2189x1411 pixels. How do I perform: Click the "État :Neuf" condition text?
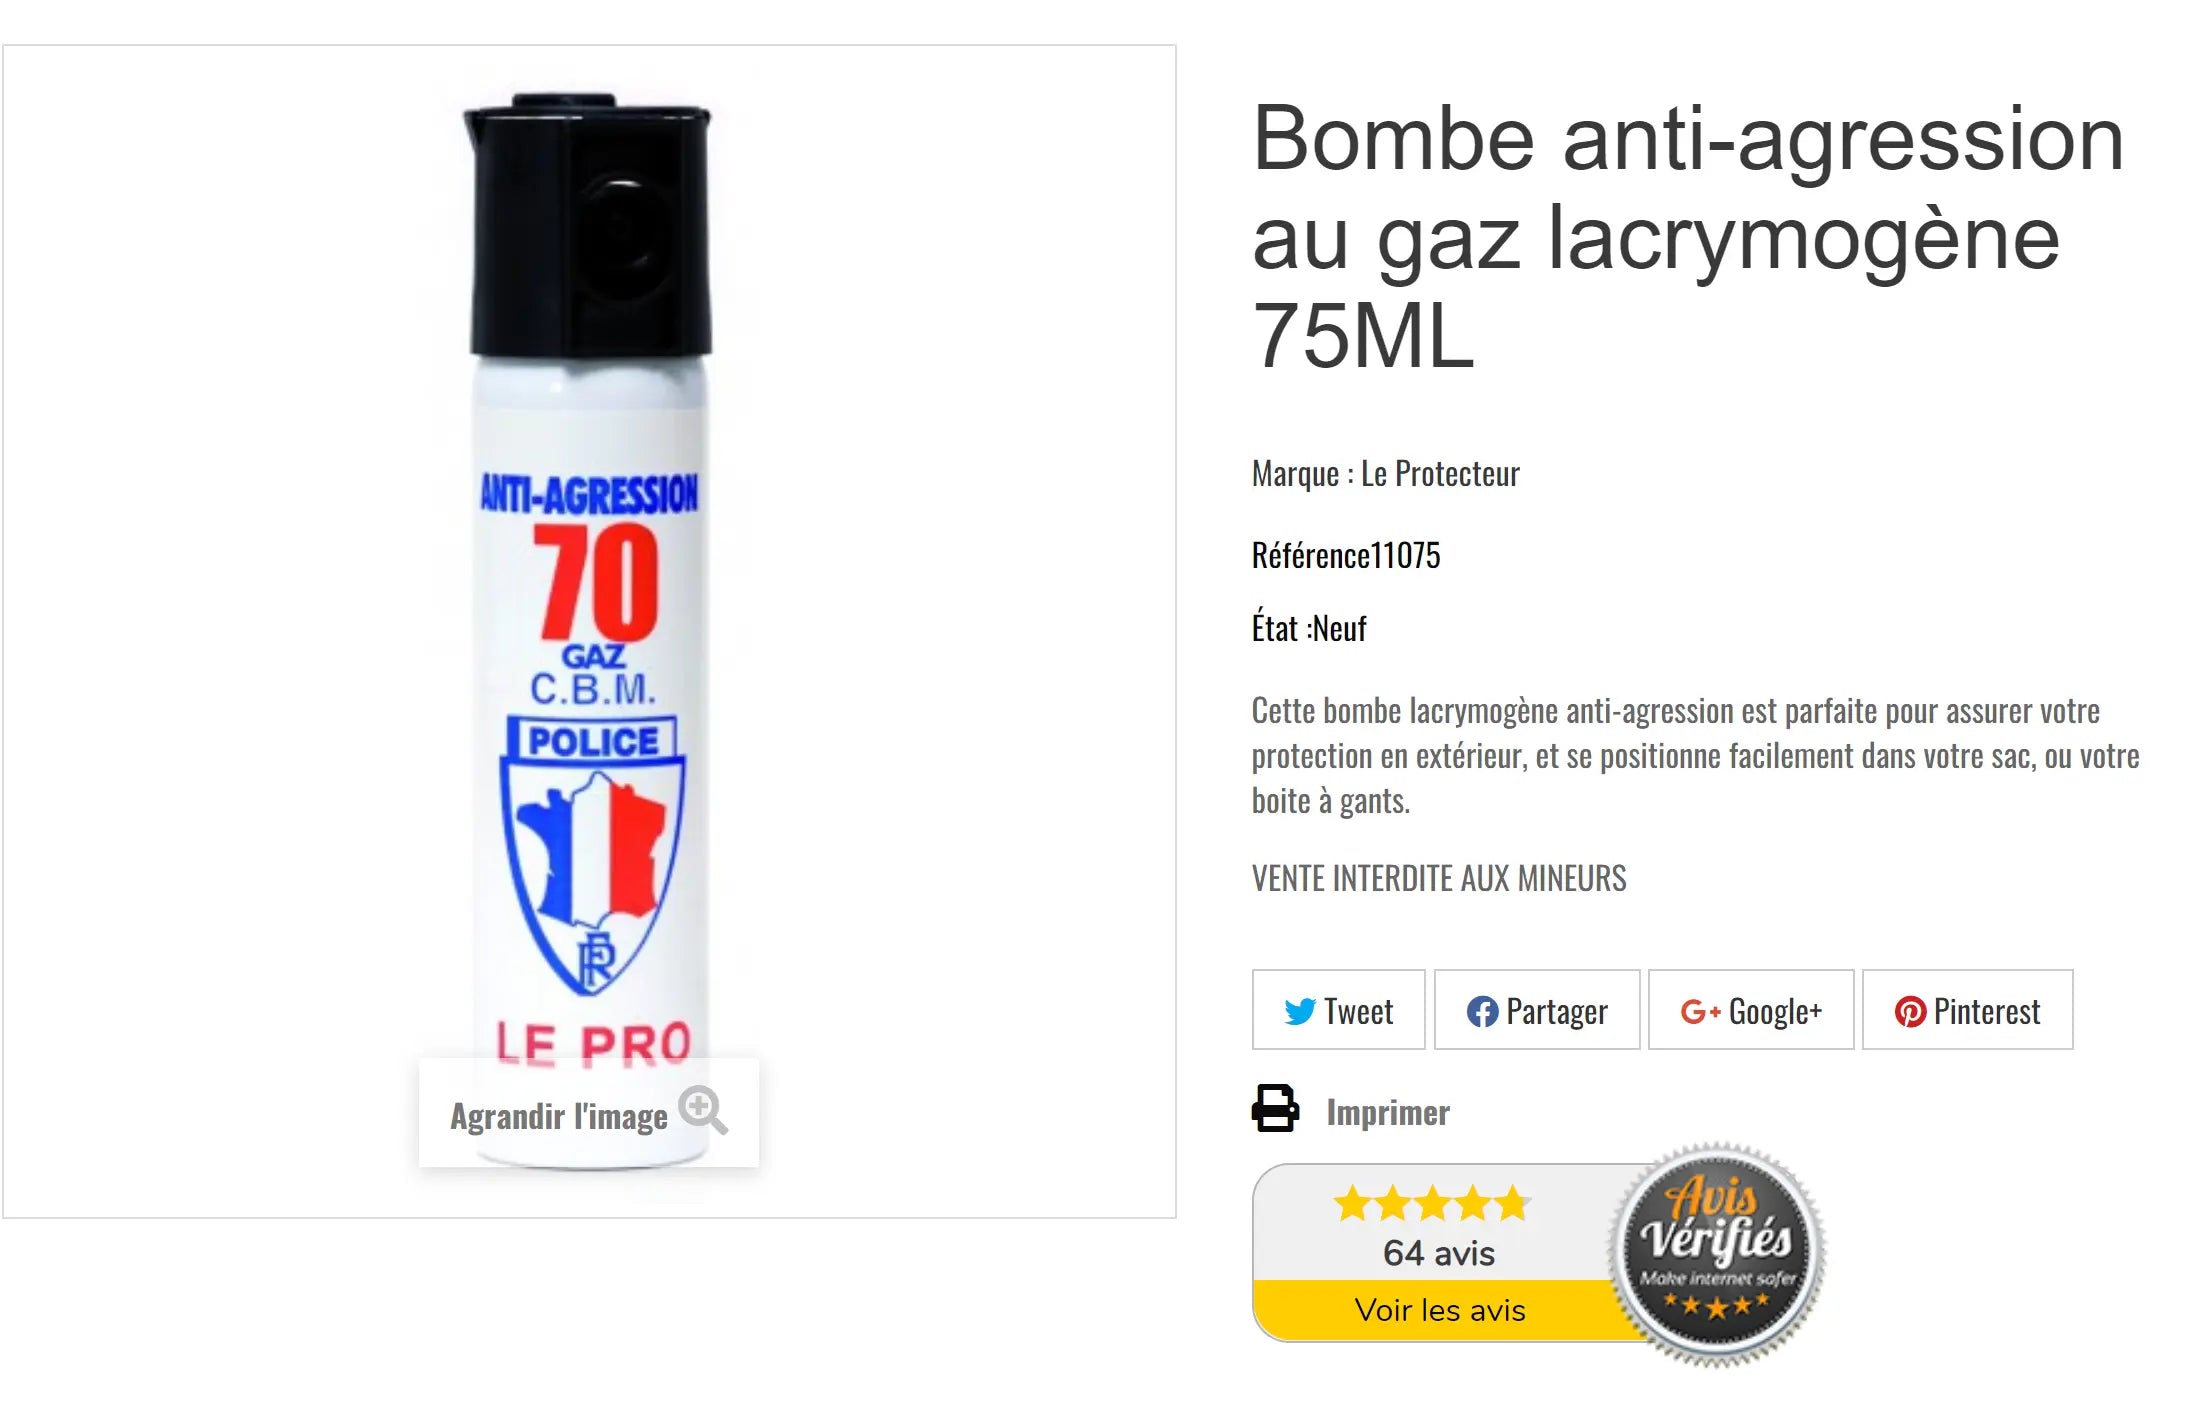tap(1308, 628)
